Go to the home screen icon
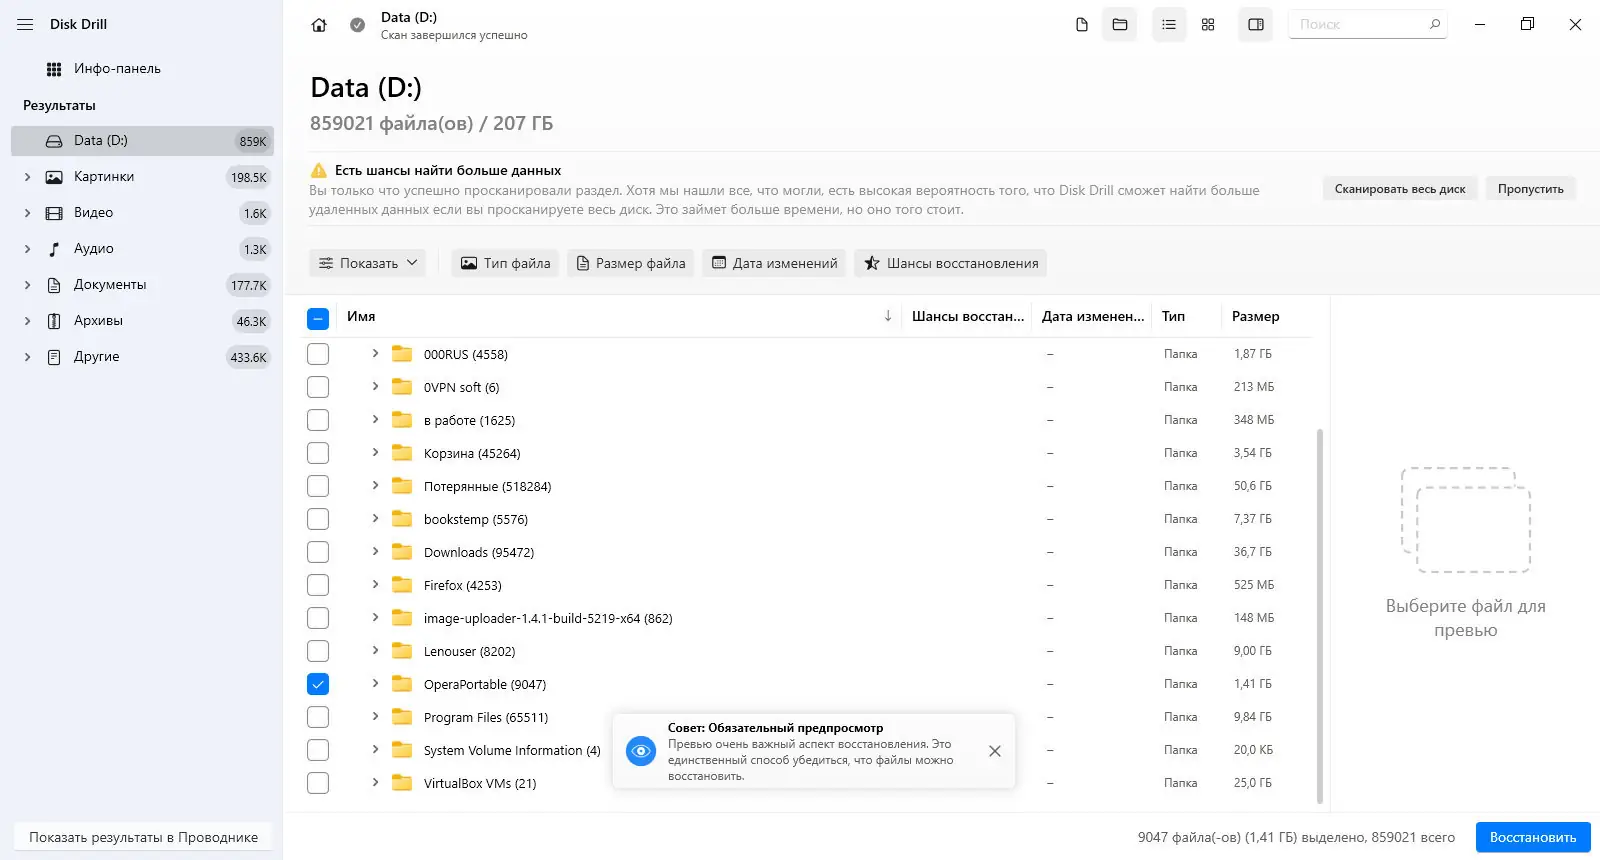 click(319, 25)
